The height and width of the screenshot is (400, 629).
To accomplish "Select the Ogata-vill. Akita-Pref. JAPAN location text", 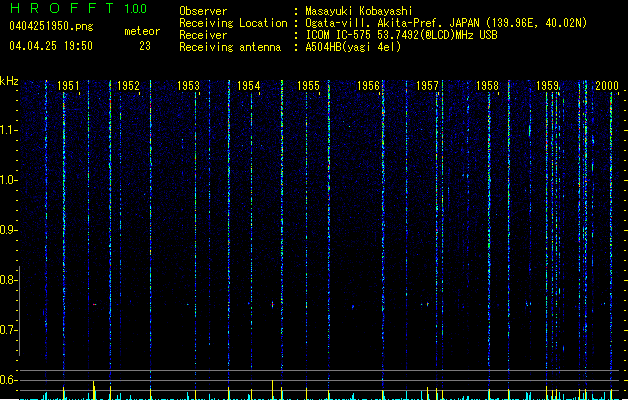I will tap(446, 23).
